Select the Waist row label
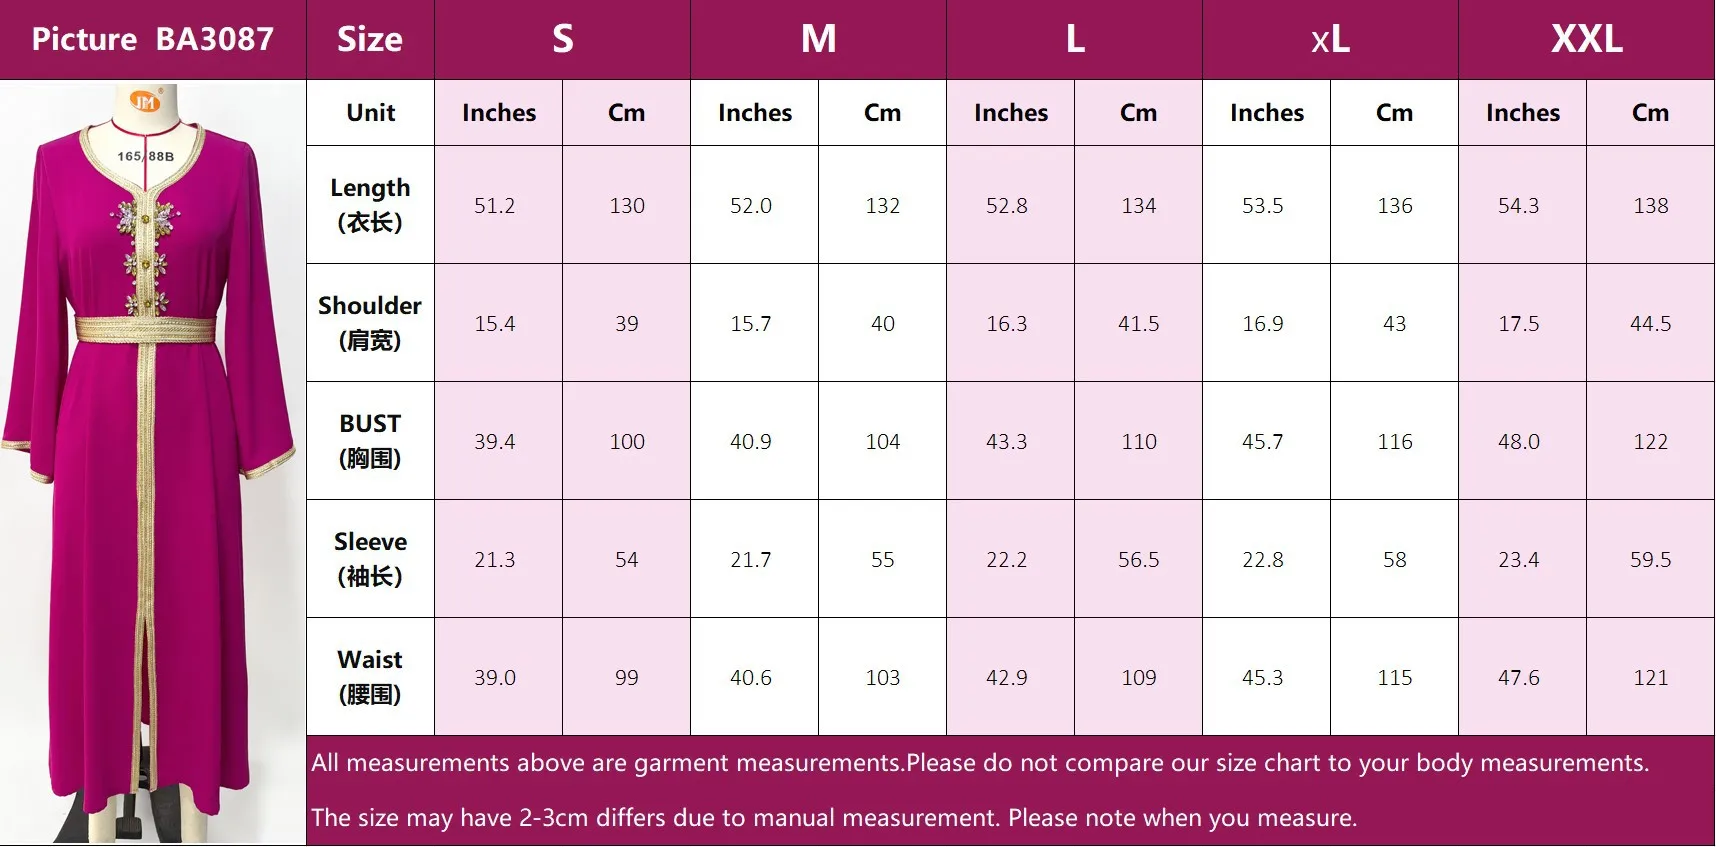 pos(370,677)
